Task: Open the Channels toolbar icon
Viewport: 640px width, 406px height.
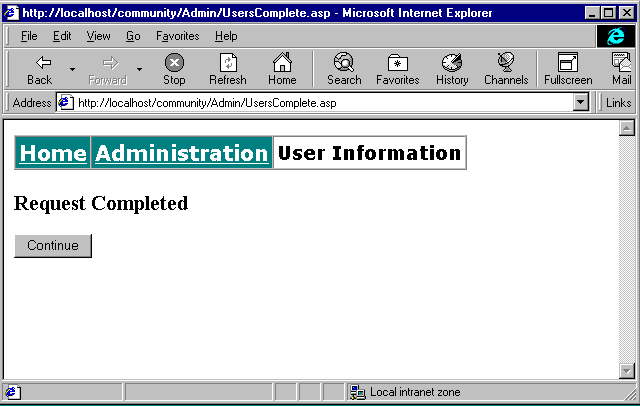Action: [506, 63]
